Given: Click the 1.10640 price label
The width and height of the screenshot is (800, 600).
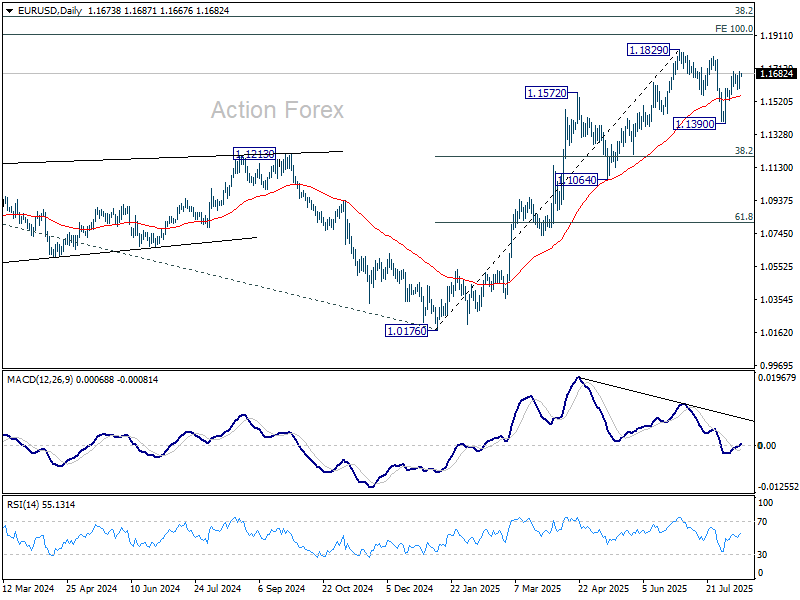Looking at the screenshot, I should (577, 180).
